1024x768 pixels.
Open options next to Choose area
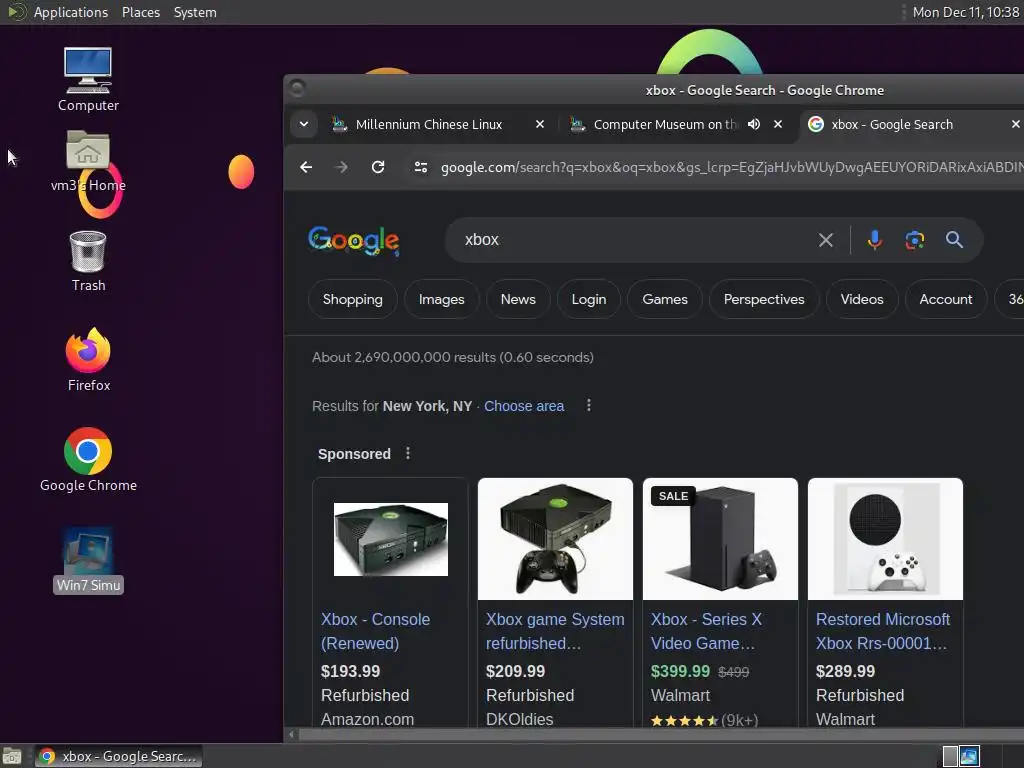point(588,406)
